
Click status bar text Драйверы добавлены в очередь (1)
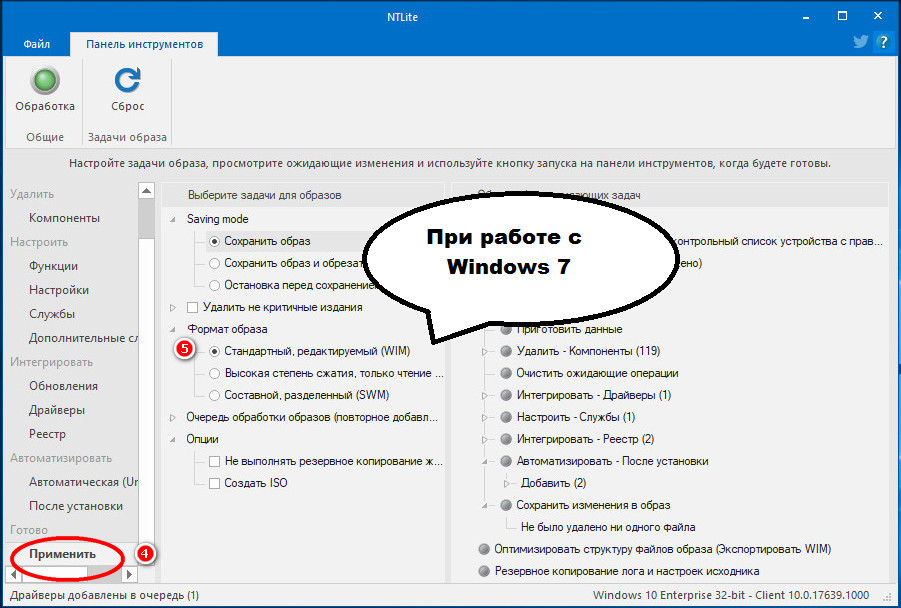tap(105, 595)
